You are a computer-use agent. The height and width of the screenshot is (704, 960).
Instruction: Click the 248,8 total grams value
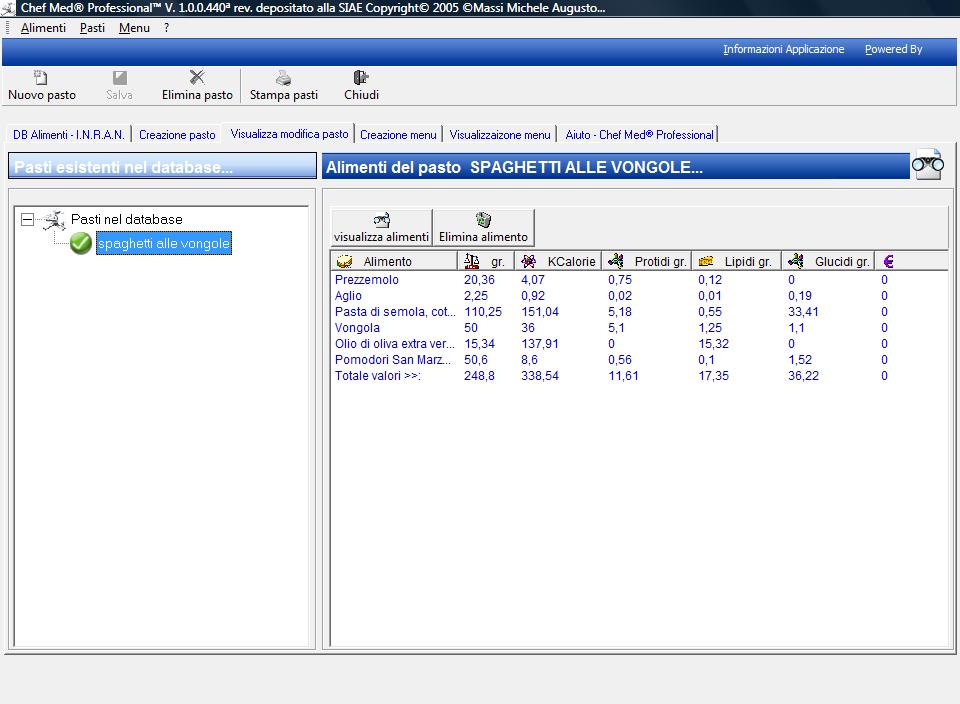click(x=479, y=375)
